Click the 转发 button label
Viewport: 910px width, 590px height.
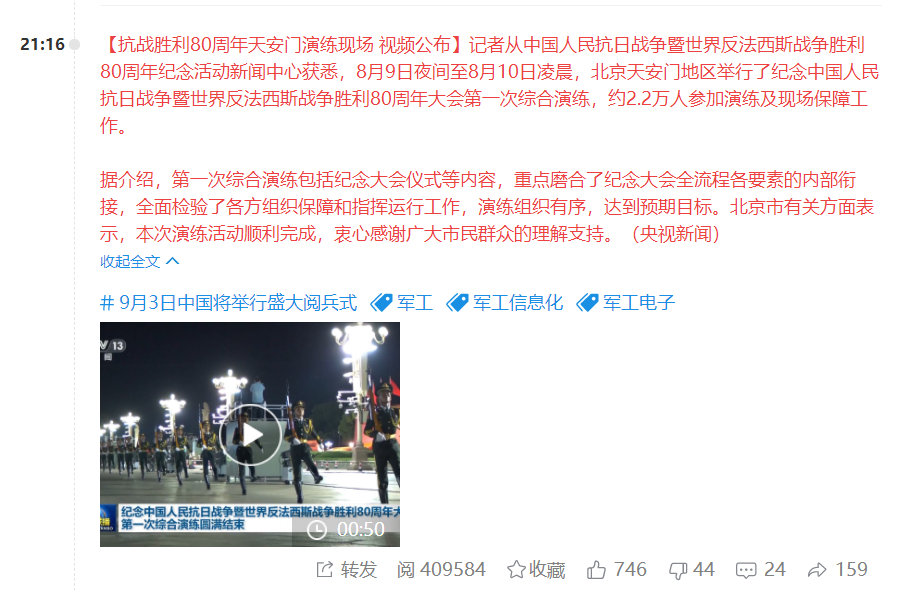(x=359, y=570)
